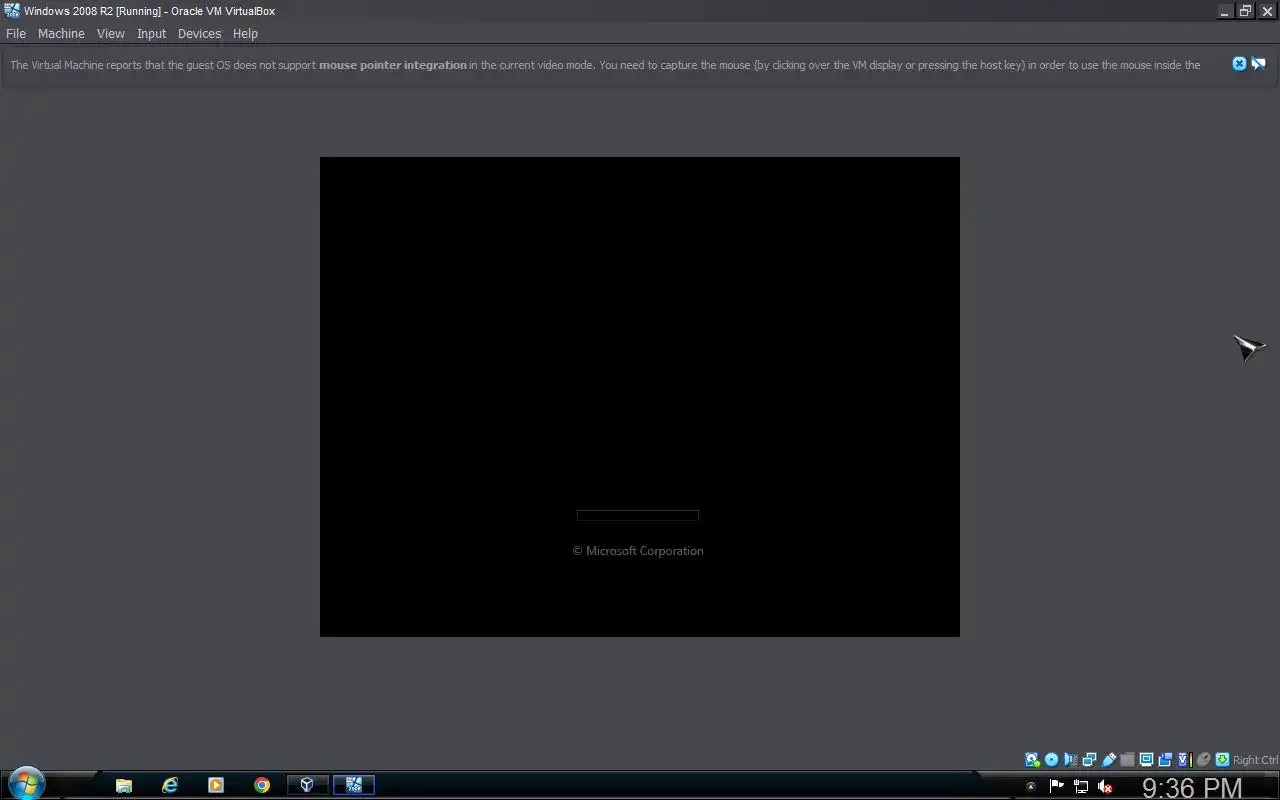This screenshot has width=1280, height=800.
Task: Click the mouse integration indicator
Action: coord(1204,760)
